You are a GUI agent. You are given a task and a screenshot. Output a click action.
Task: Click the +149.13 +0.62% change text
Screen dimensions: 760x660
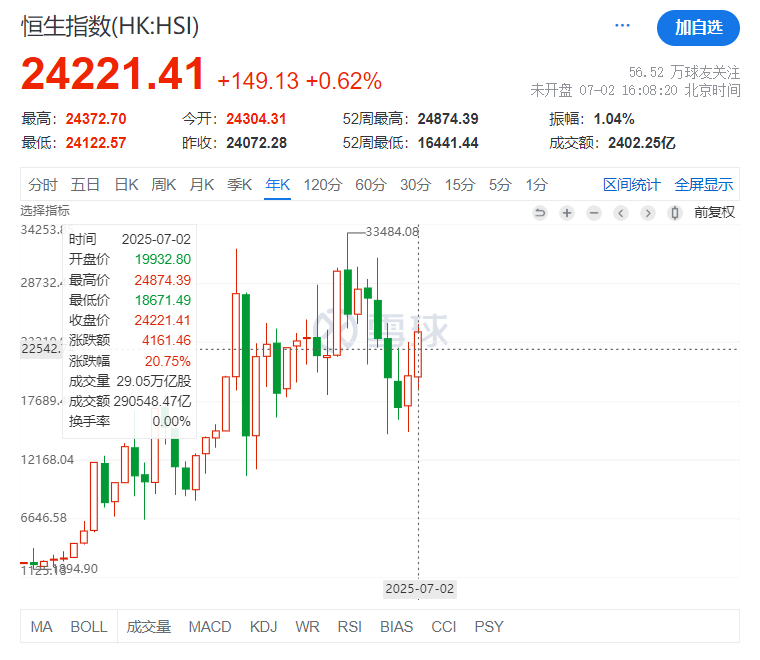(300, 81)
